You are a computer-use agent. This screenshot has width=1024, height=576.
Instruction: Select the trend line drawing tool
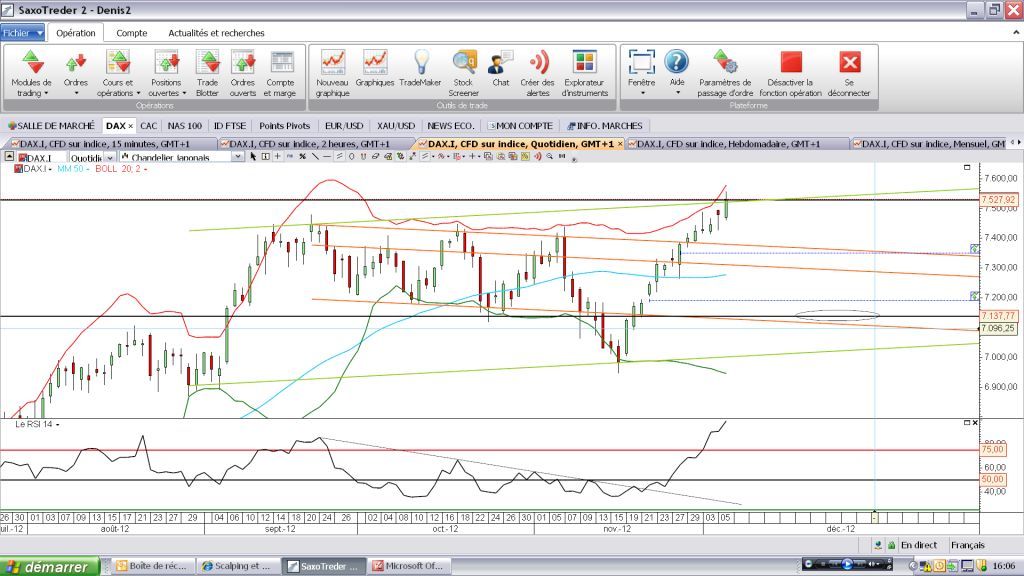[x=315, y=157]
